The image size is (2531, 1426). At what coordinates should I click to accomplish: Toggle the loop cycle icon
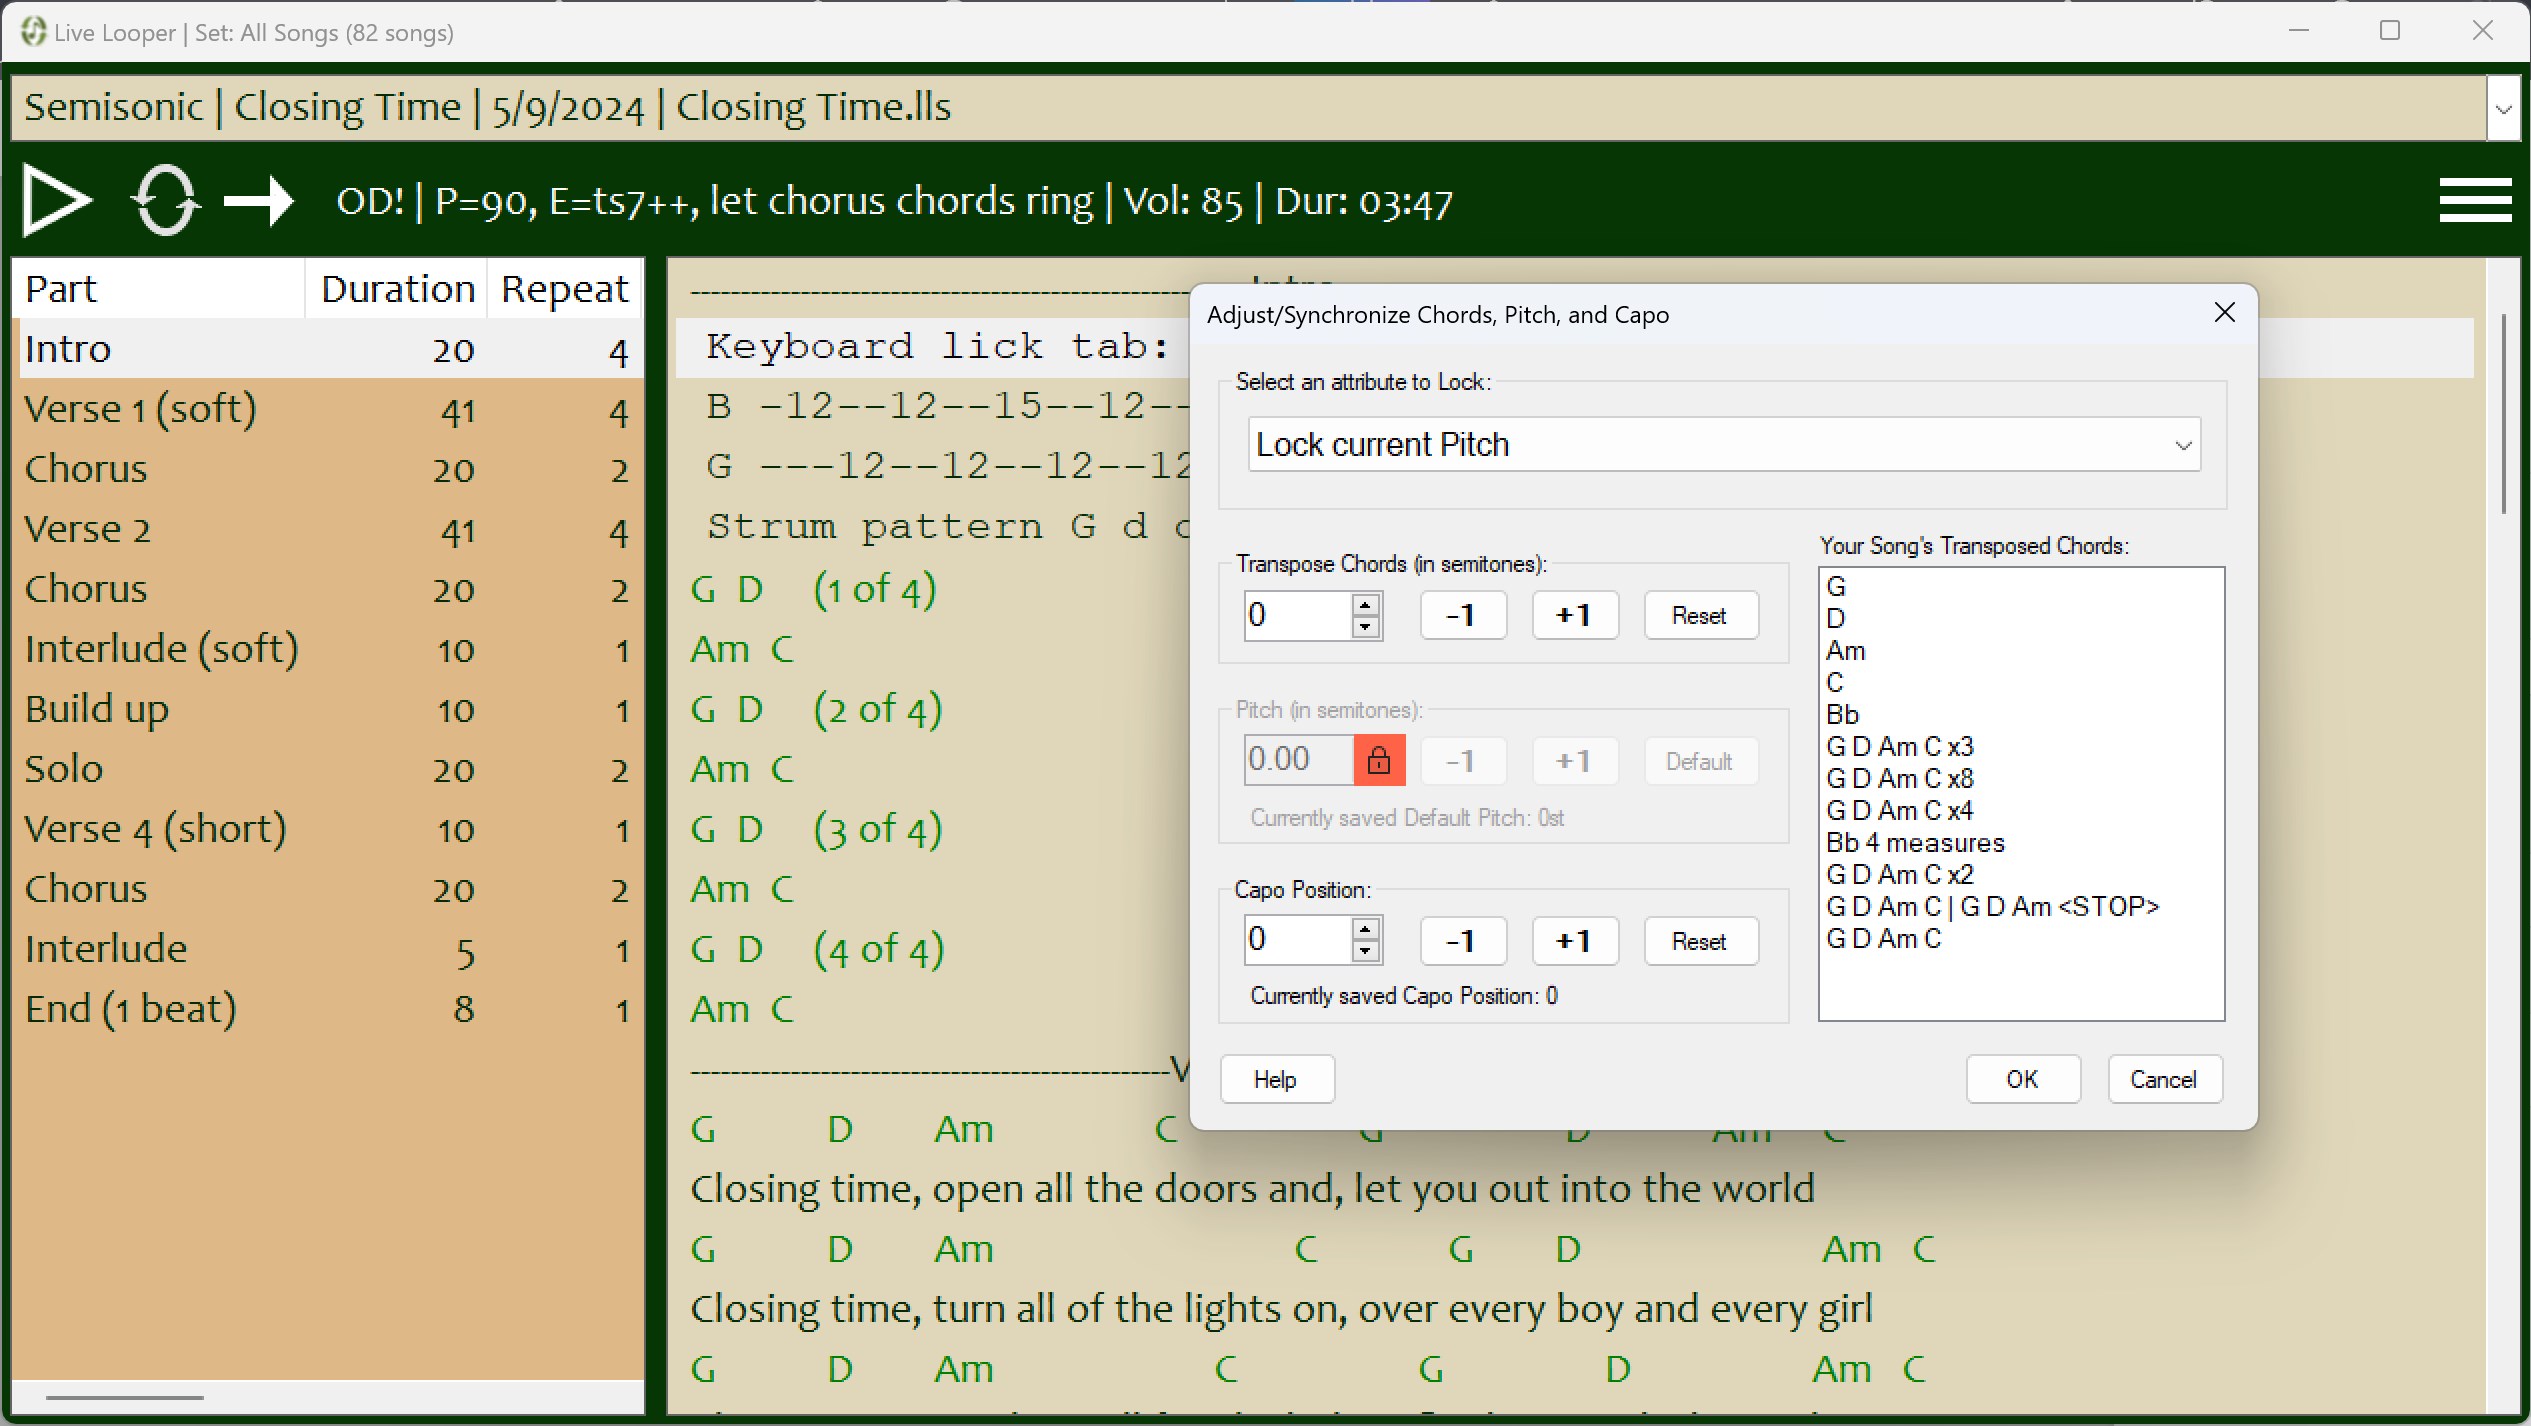coord(165,201)
